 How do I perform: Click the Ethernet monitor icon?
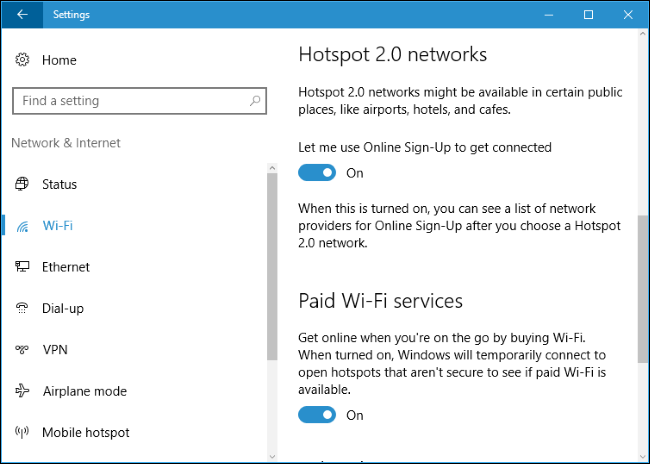(x=22, y=267)
